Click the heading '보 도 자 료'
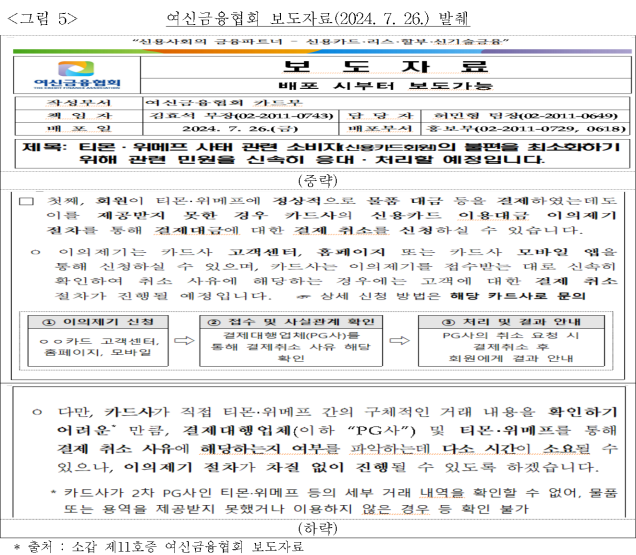 pyautogui.click(x=385, y=67)
